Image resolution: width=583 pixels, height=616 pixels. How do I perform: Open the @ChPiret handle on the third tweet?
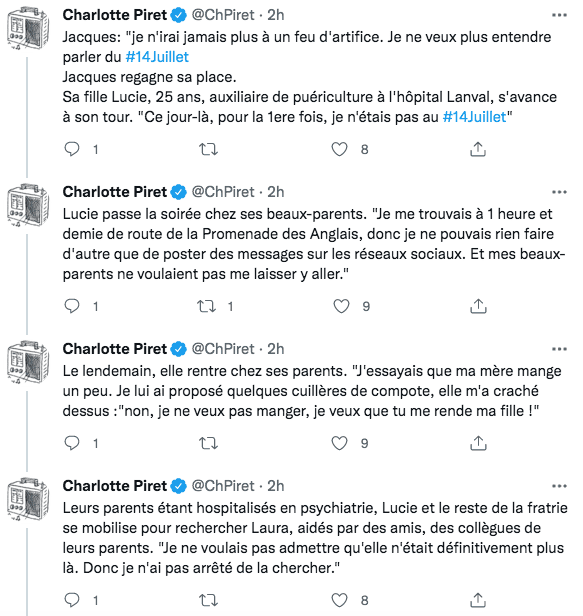click(x=223, y=349)
